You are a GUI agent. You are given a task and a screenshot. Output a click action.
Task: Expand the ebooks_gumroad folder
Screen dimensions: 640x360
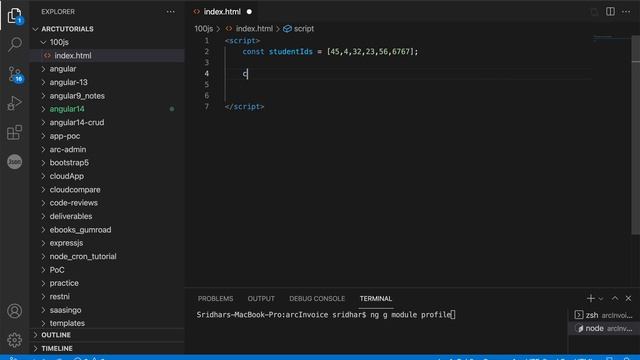click(x=80, y=230)
